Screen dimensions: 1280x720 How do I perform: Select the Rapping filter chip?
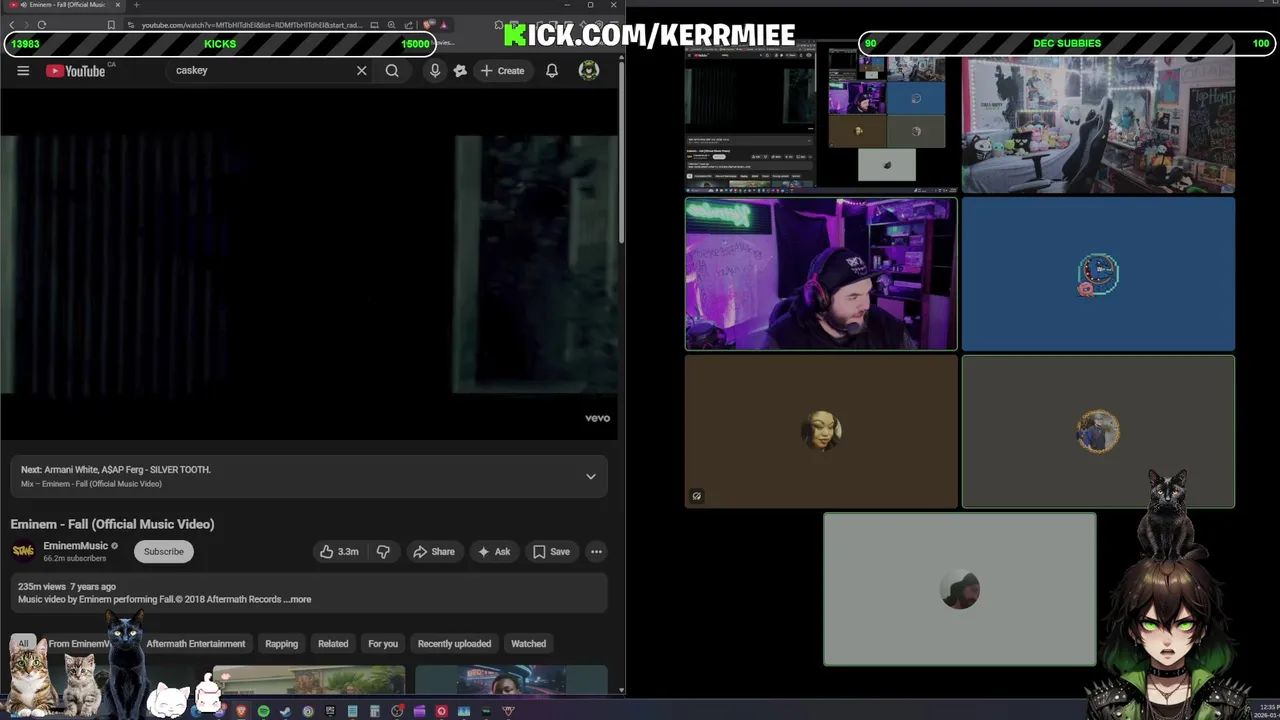[x=281, y=644]
